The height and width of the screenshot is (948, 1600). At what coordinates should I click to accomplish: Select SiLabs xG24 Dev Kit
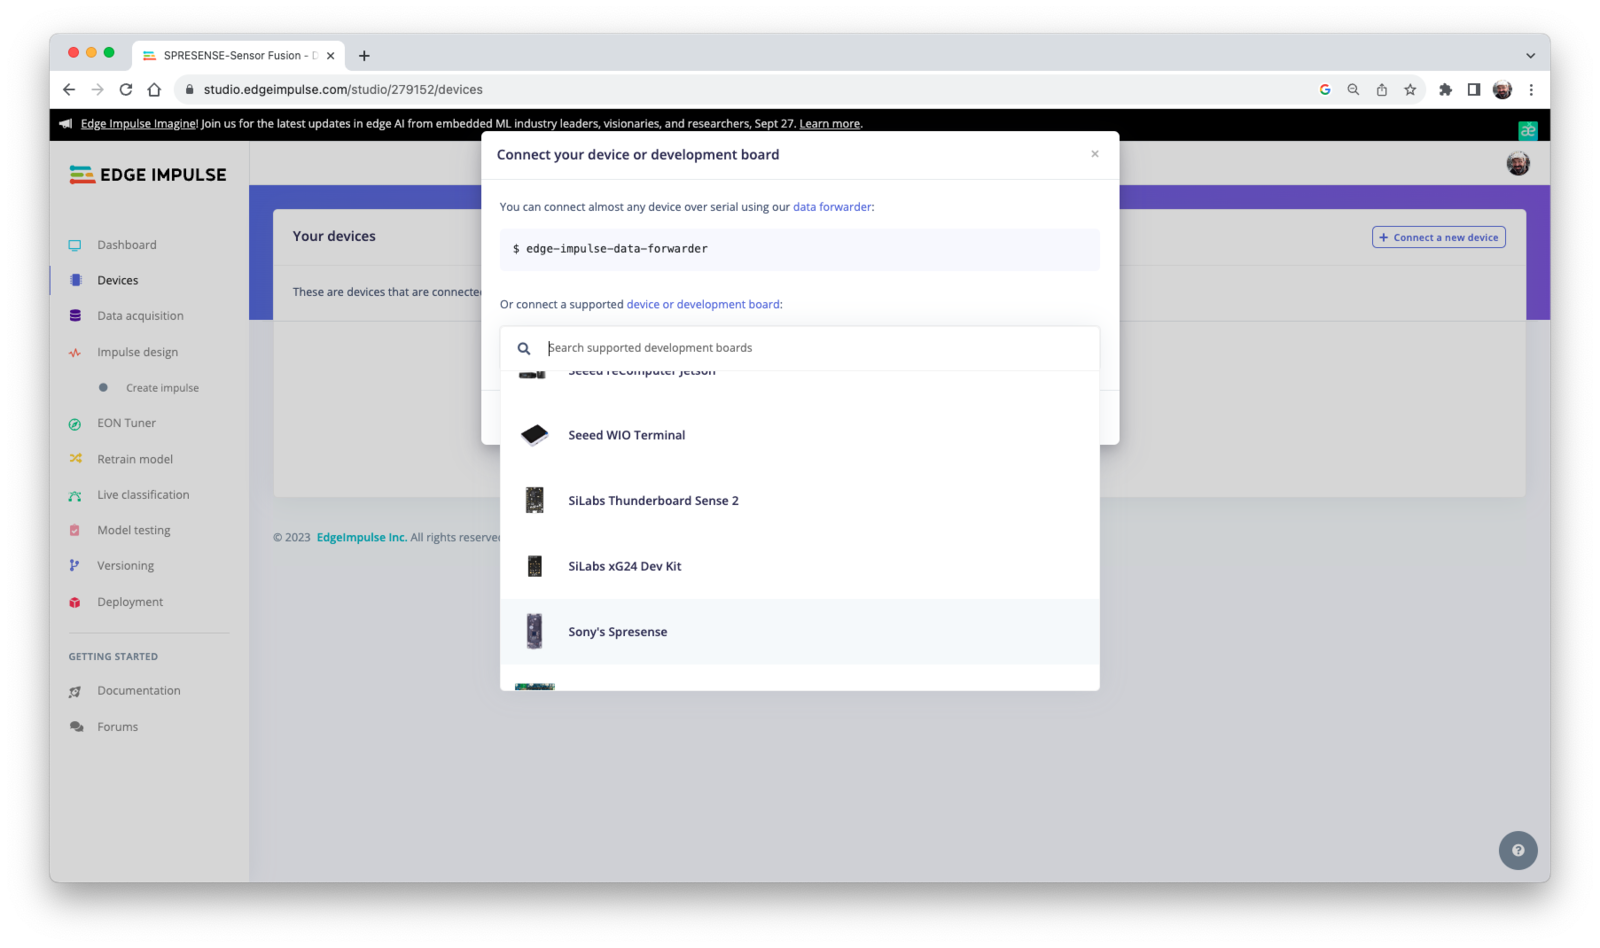(800, 566)
